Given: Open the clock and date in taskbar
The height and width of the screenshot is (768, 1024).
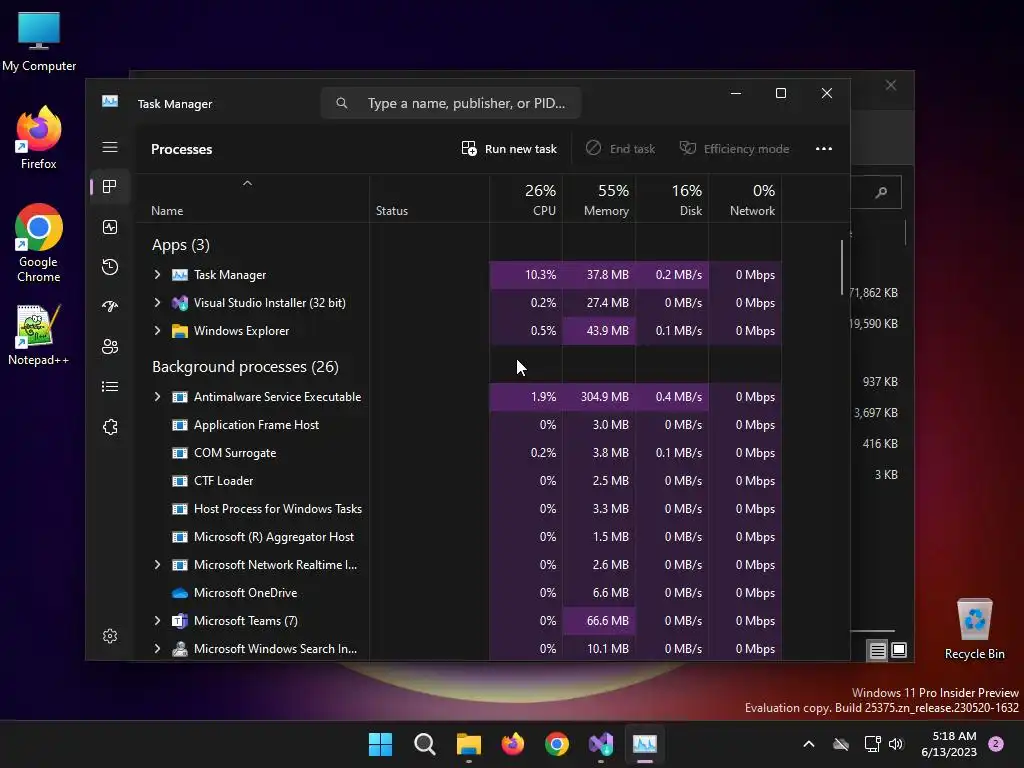Looking at the screenshot, I should [x=949, y=744].
